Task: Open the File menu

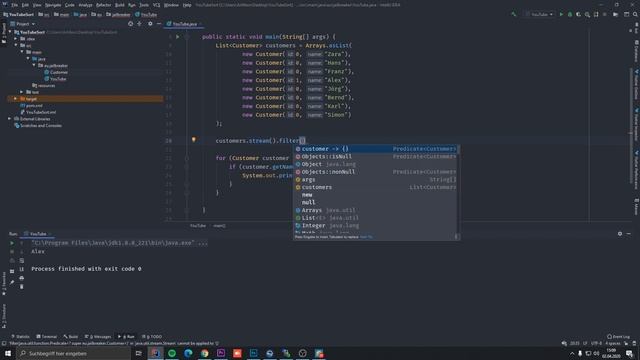Action: [x=15, y=5]
